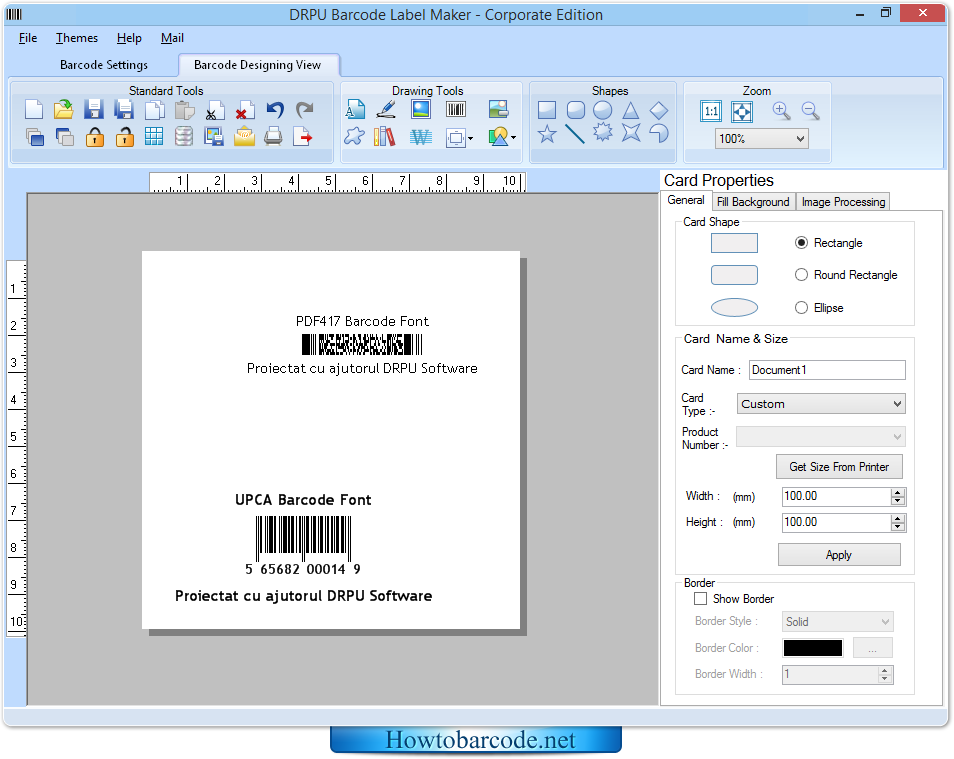Select the diagonal line tool

[574, 134]
